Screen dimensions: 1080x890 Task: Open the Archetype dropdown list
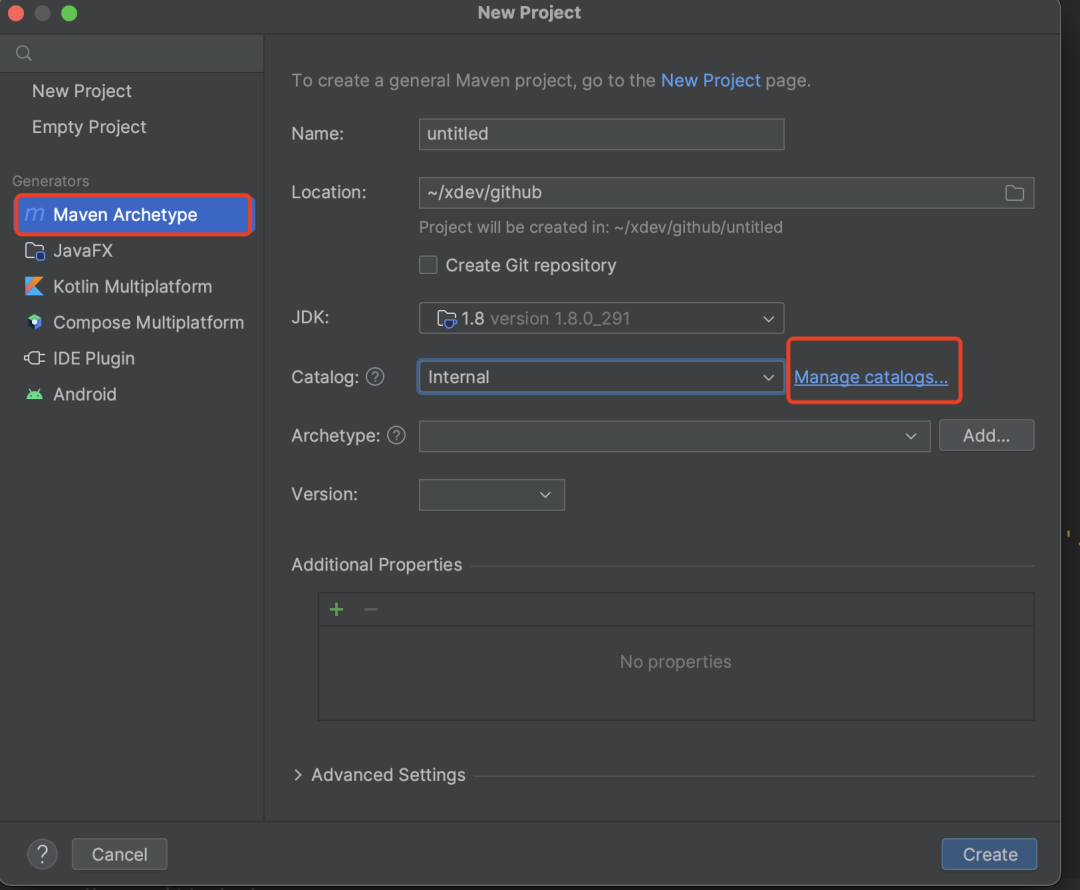tap(674, 436)
